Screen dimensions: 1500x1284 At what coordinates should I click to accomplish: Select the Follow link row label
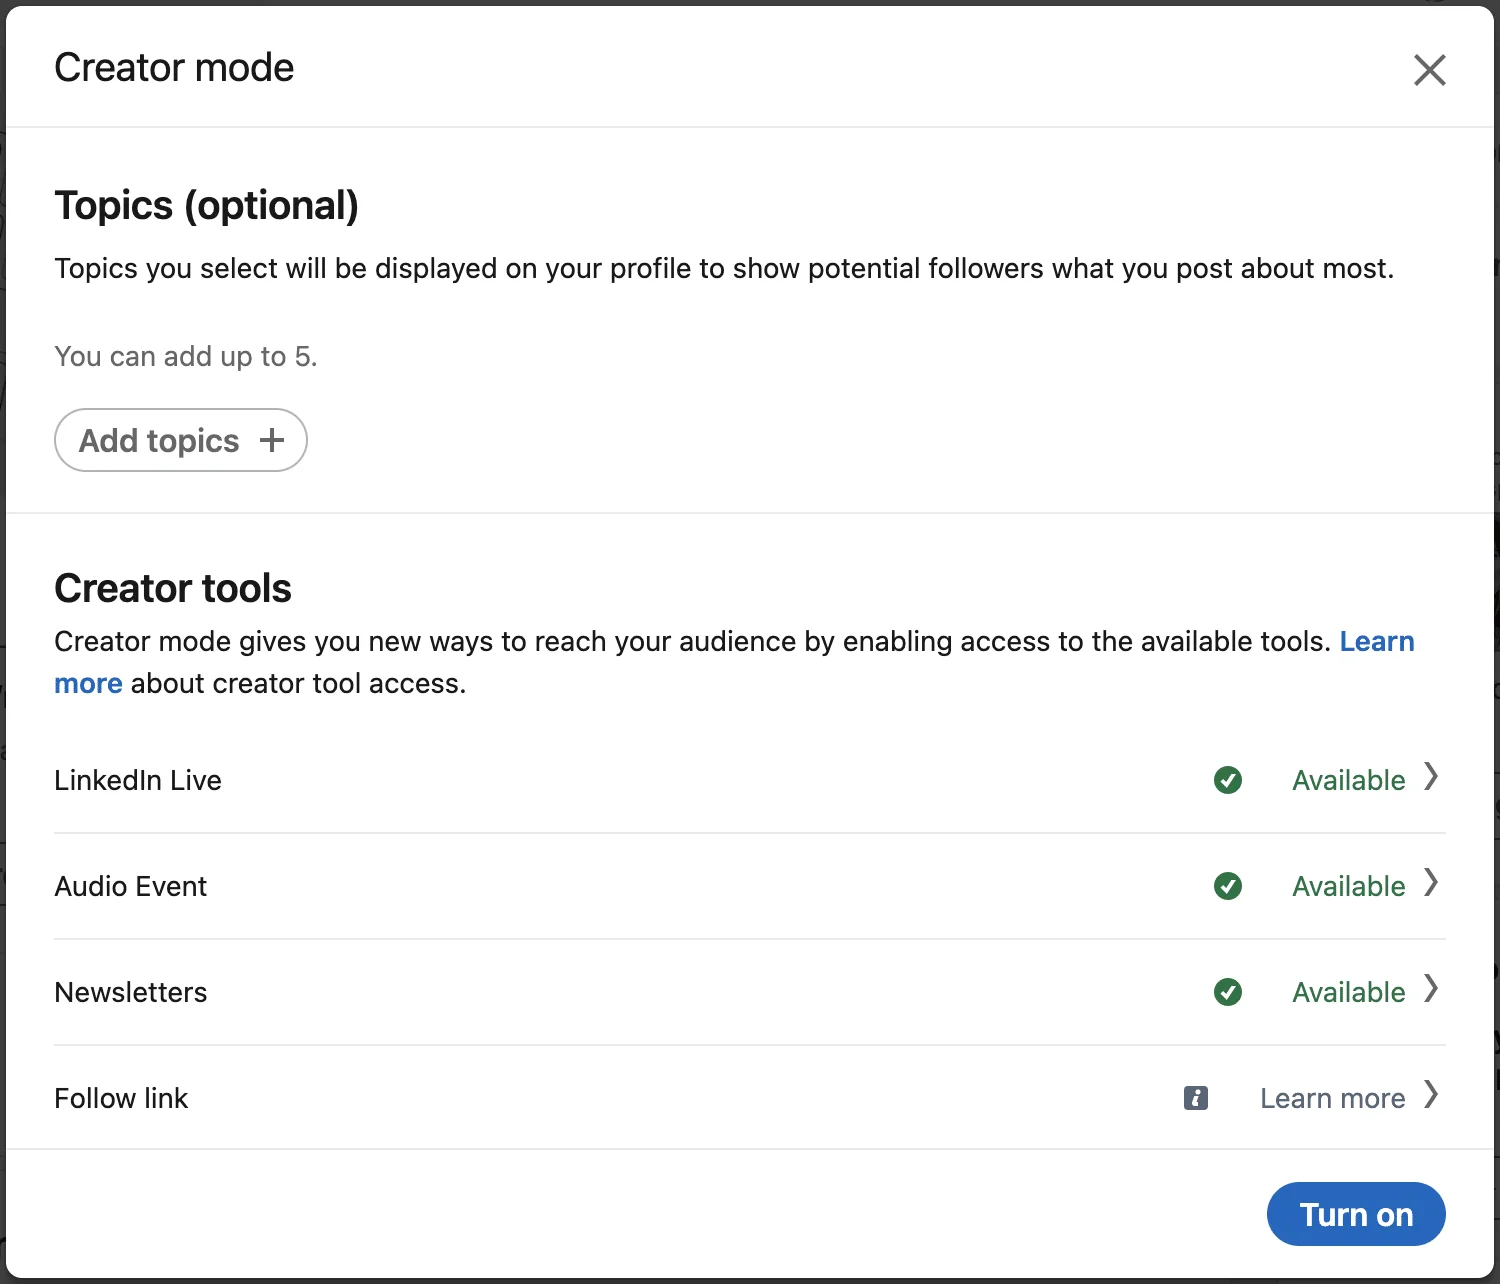click(121, 1098)
